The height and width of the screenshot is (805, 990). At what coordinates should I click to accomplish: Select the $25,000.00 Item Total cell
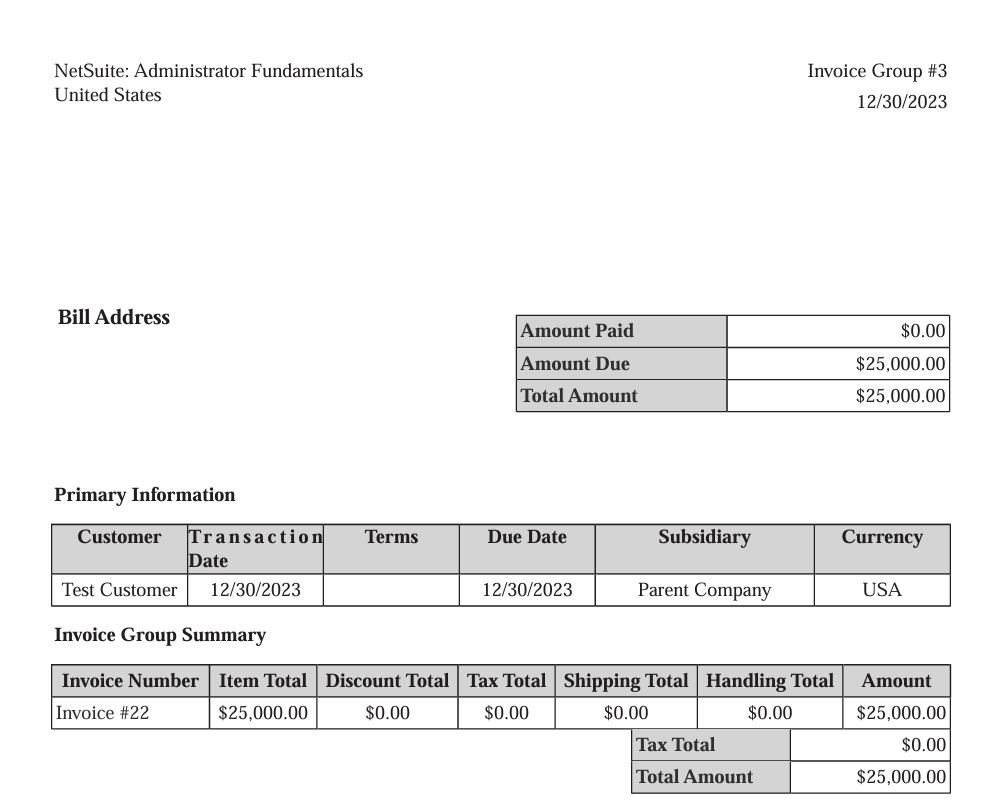click(263, 713)
